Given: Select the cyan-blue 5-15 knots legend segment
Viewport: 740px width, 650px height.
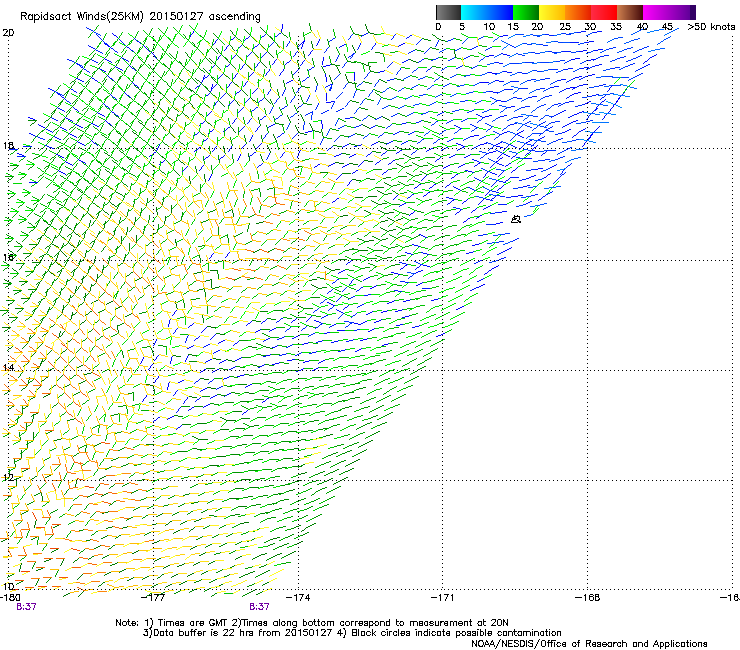Looking at the screenshot, I should (487, 12).
